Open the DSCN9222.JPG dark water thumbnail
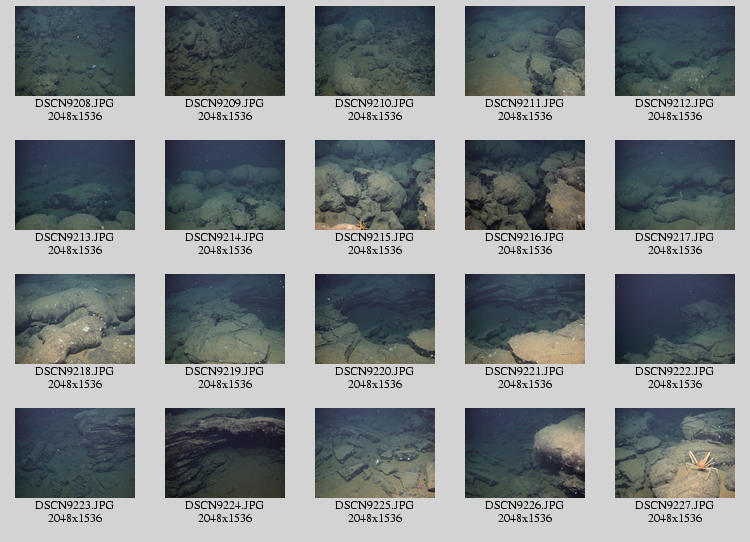Screen dimensions: 750x542 675,319
